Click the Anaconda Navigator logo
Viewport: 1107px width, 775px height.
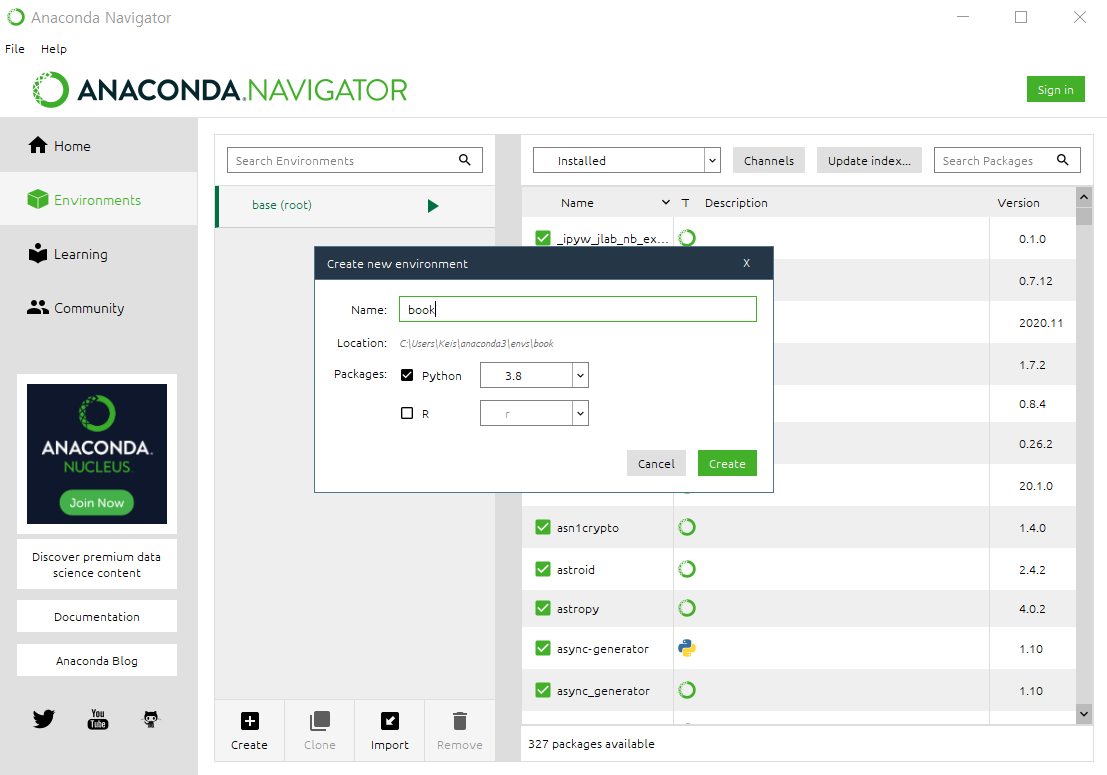tap(220, 90)
